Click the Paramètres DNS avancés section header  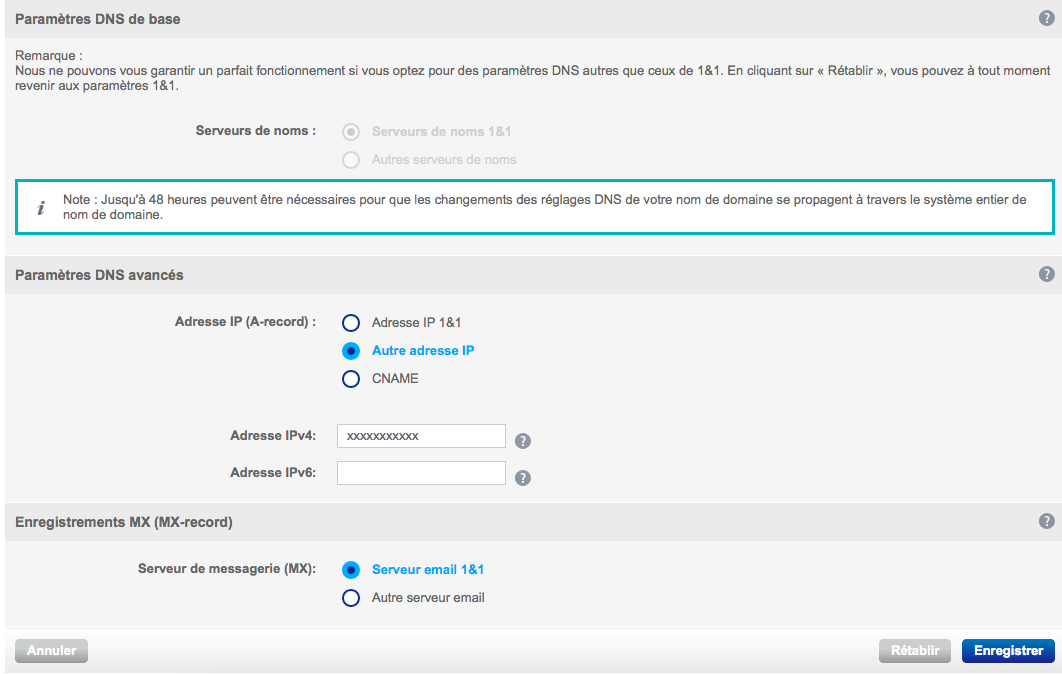pos(99,275)
